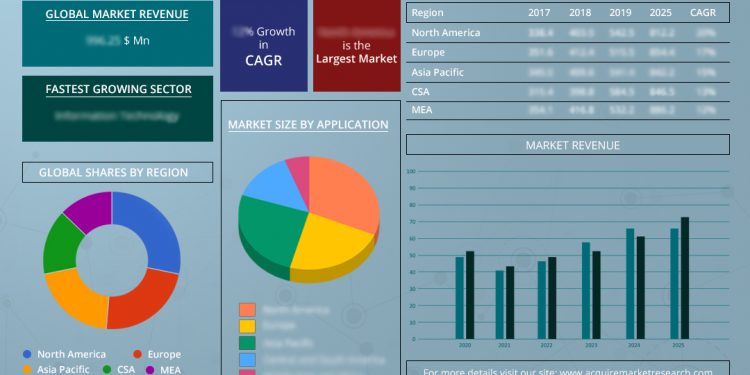The width and height of the screenshot is (750, 375).
Task: Click the CAGR column header
Action: [x=703, y=13]
